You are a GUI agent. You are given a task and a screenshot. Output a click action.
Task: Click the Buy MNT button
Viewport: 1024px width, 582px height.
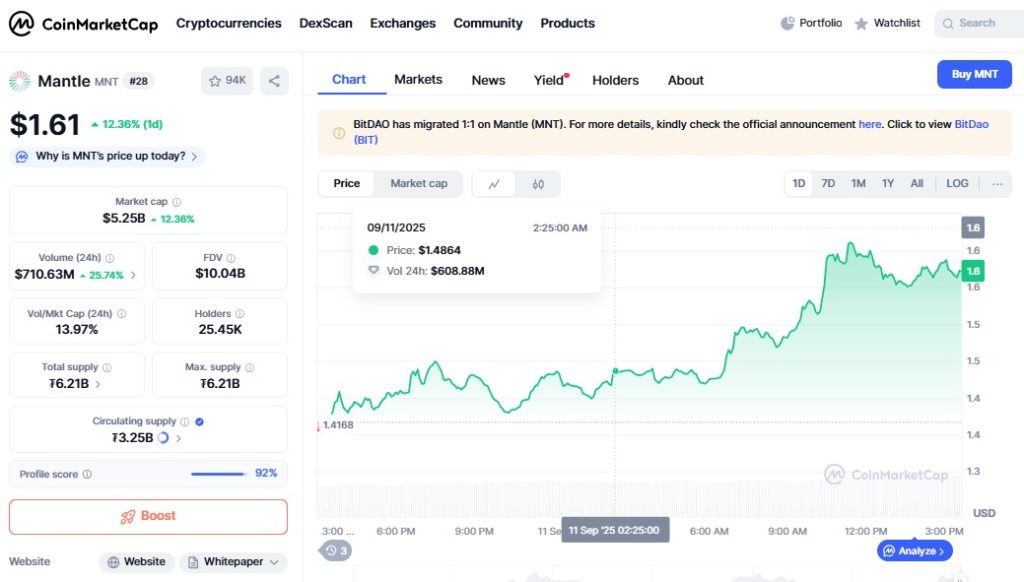(974, 74)
